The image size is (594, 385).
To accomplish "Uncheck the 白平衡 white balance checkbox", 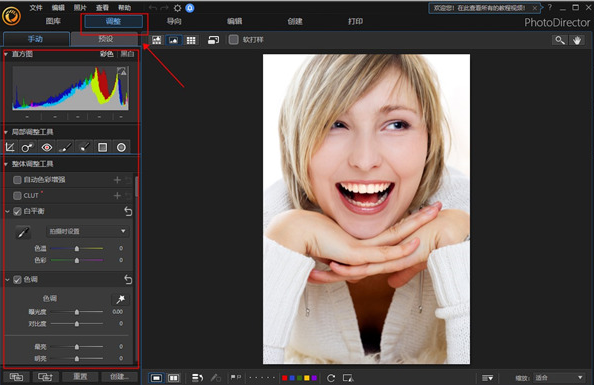I will tap(17, 211).
